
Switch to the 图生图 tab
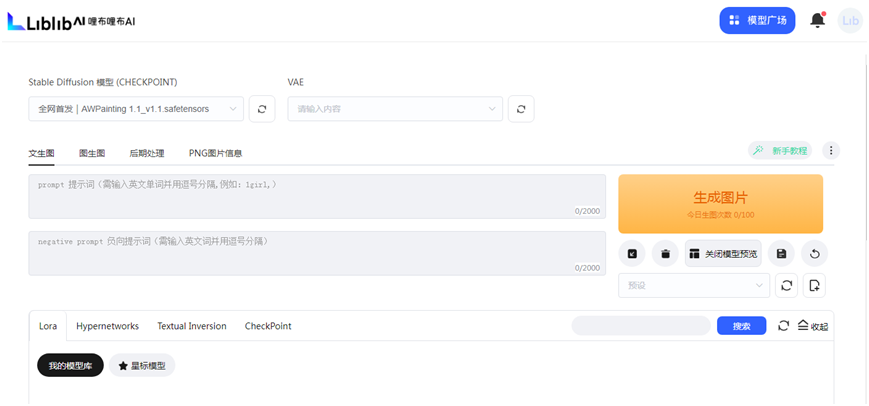coord(92,153)
